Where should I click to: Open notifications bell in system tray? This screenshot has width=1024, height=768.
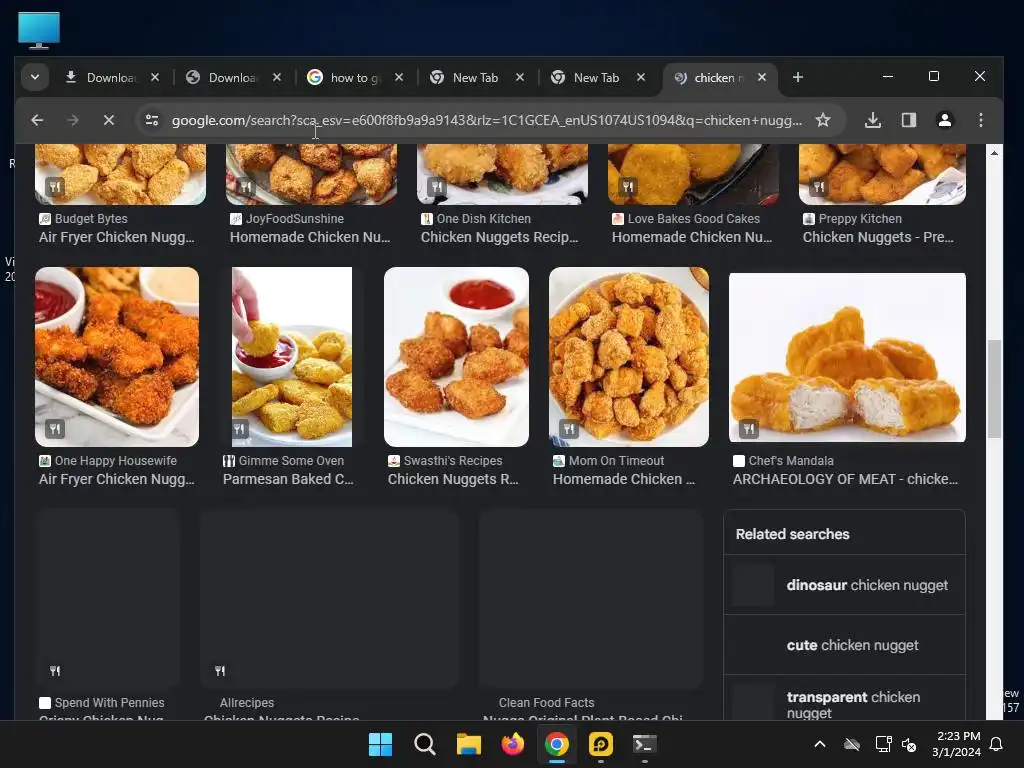[996, 744]
